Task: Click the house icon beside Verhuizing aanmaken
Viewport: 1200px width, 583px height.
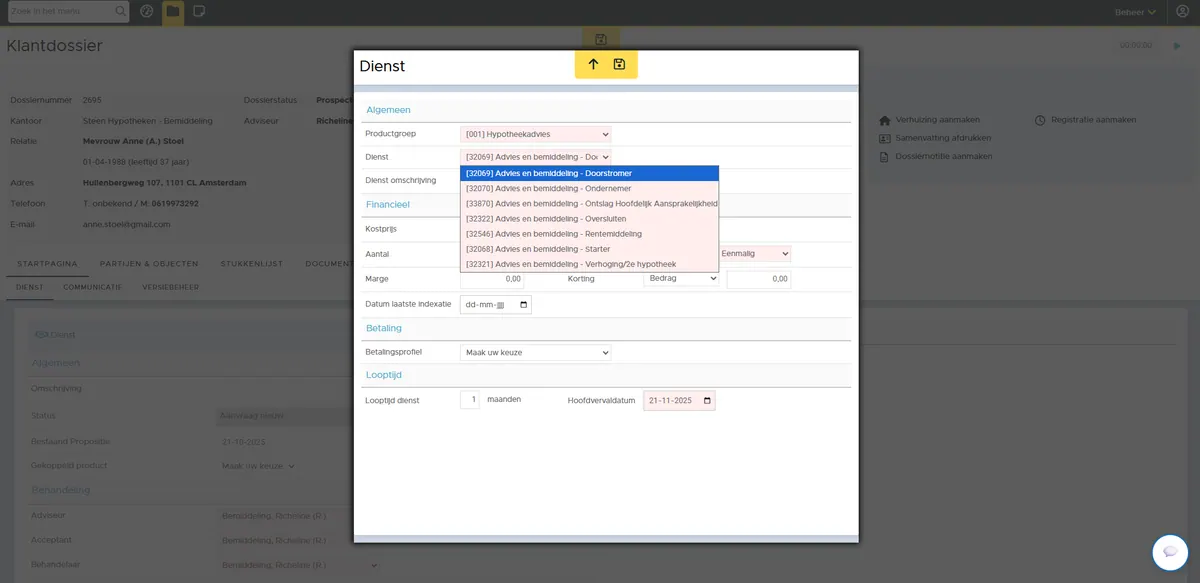Action: [x=884, y=120]
